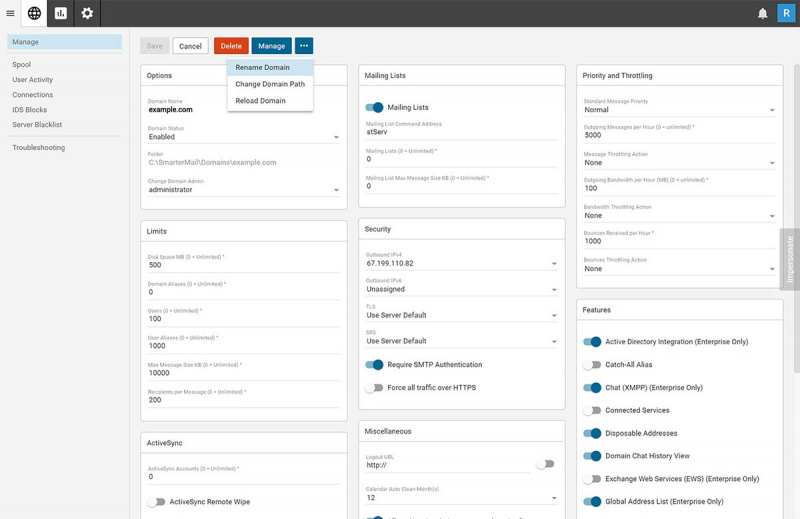The width and height of the screenshot is (800, 519).
Task: Click the Cancel button
Action: [x=190, y=46]
